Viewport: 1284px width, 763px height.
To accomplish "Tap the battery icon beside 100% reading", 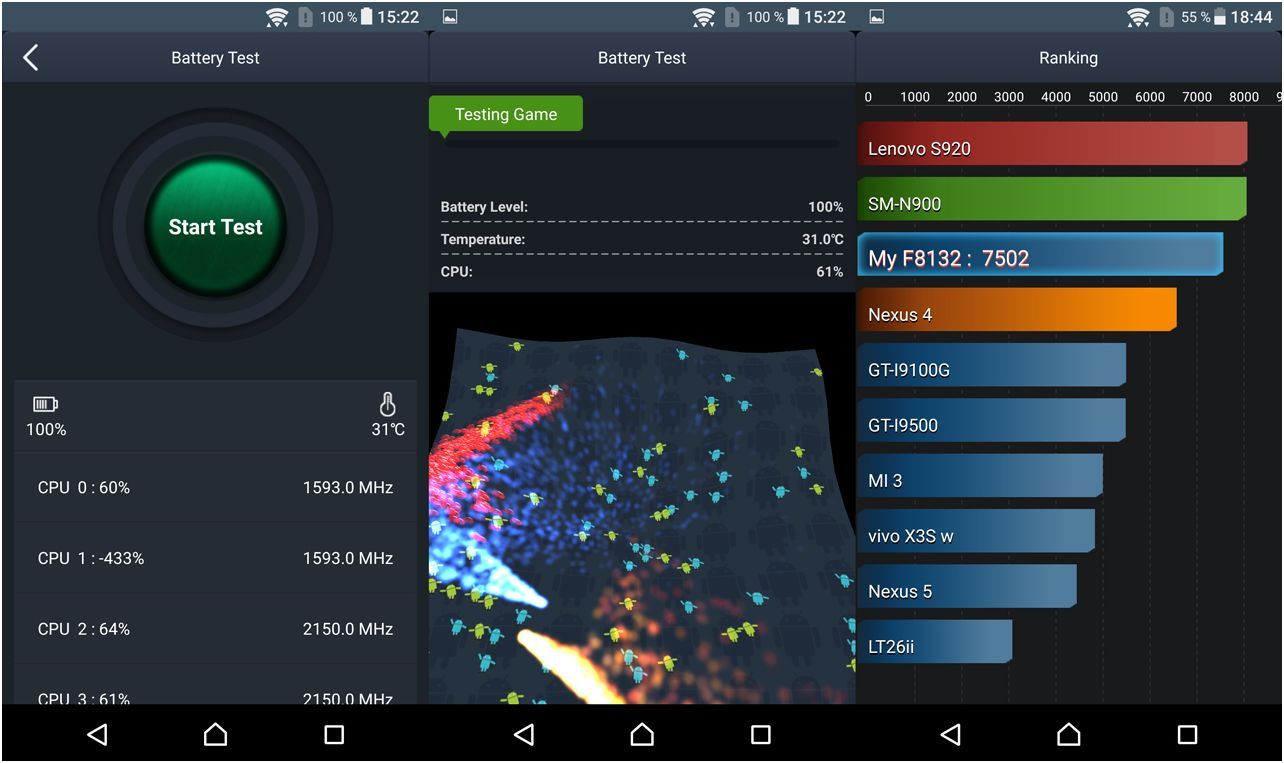I will tap(43, 404).
